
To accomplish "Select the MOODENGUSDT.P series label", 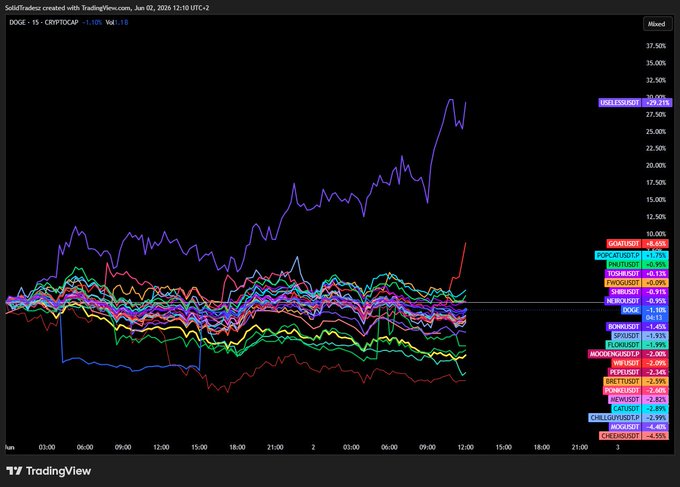I will coord(615,354).
